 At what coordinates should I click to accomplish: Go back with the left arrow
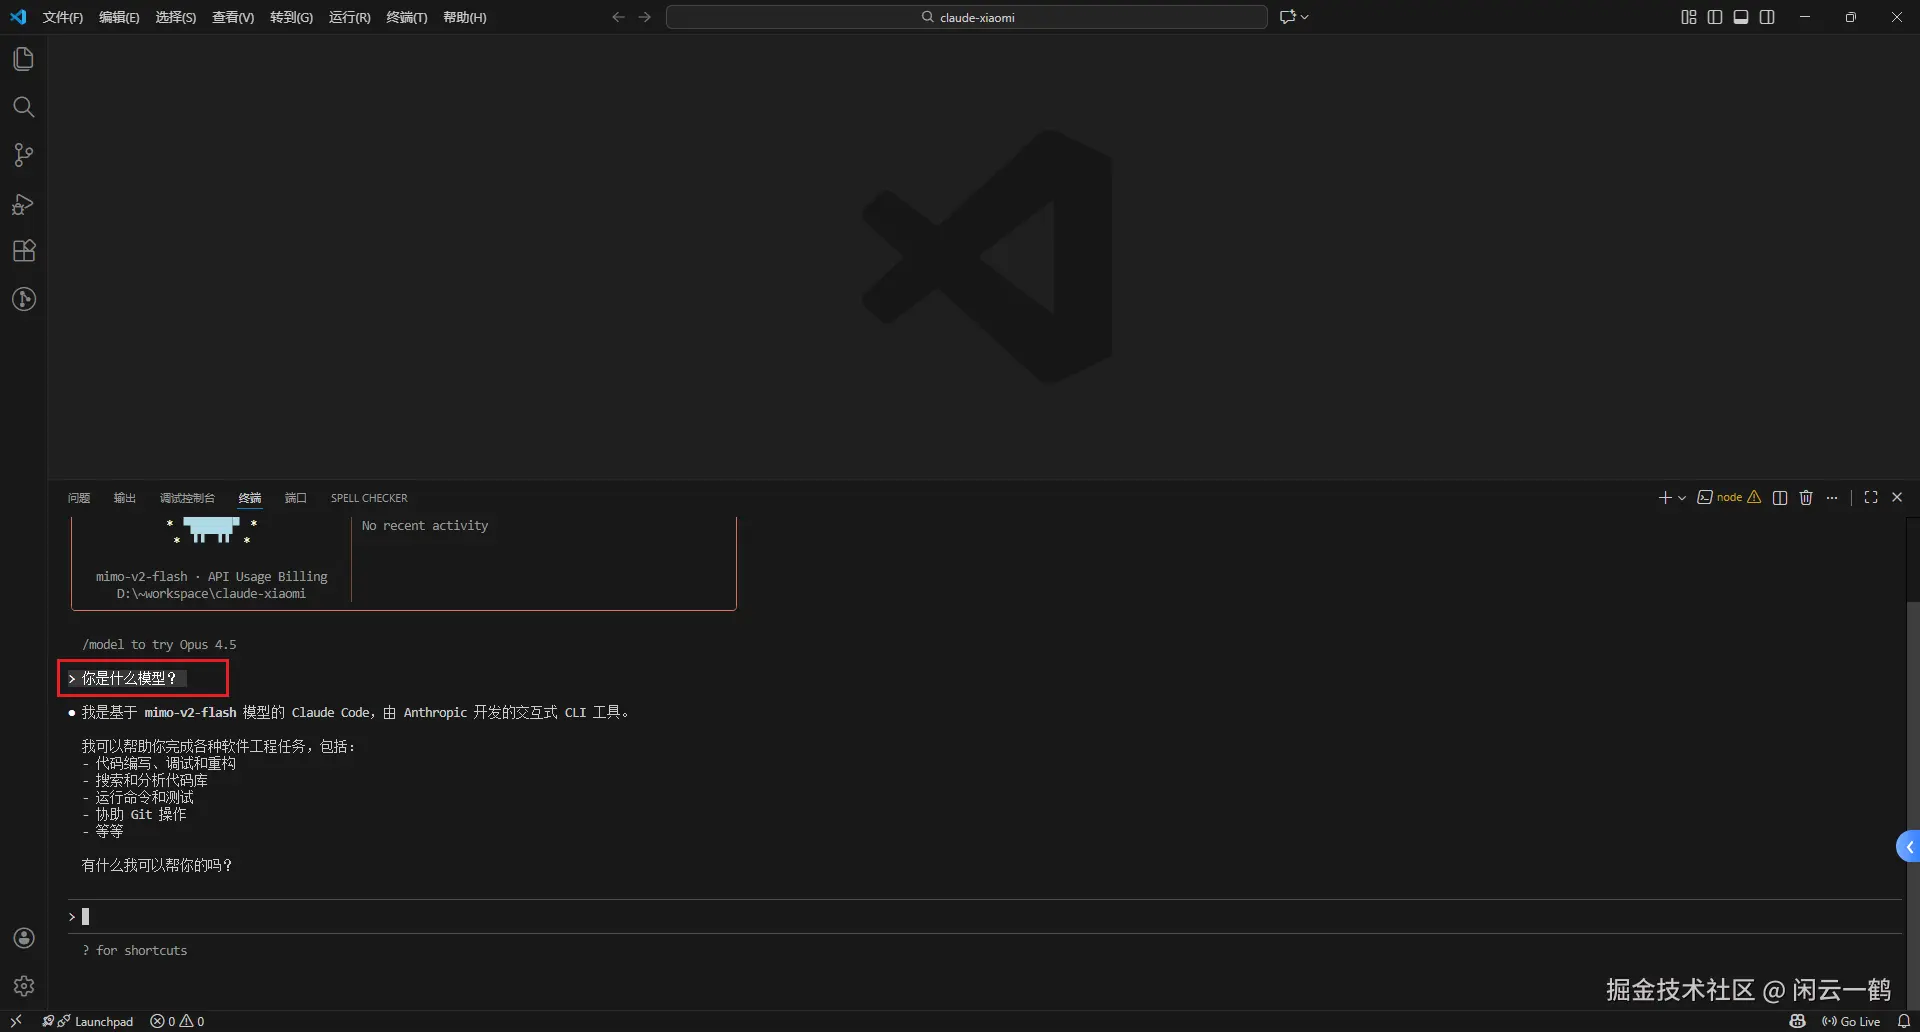(x=618, y=17)
